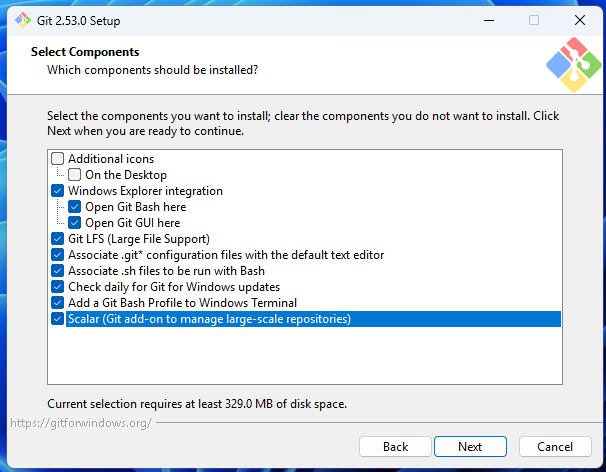Open the gitforwindows.org link
This screenshot has height=472, width=606.
[x=80, y=423]
